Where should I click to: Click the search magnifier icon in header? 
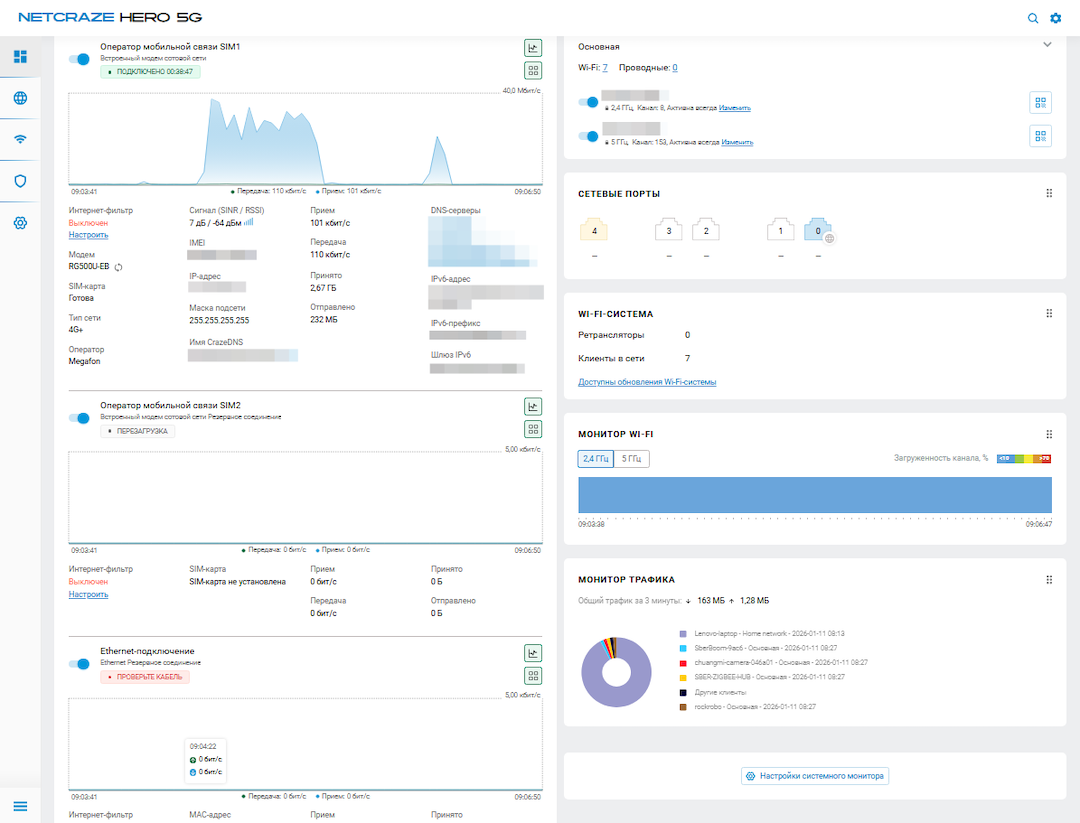click(x=1033, y=18)
